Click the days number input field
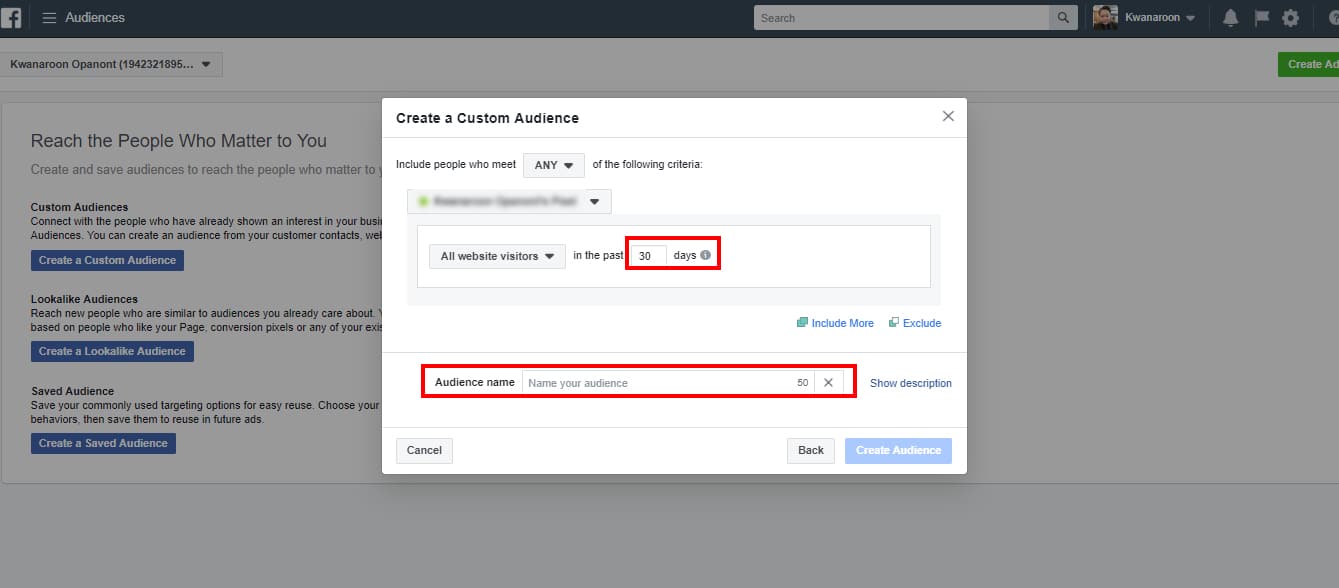Image resolution: width=1339 pixels, height=588 pixels. [x=648, y=256]
